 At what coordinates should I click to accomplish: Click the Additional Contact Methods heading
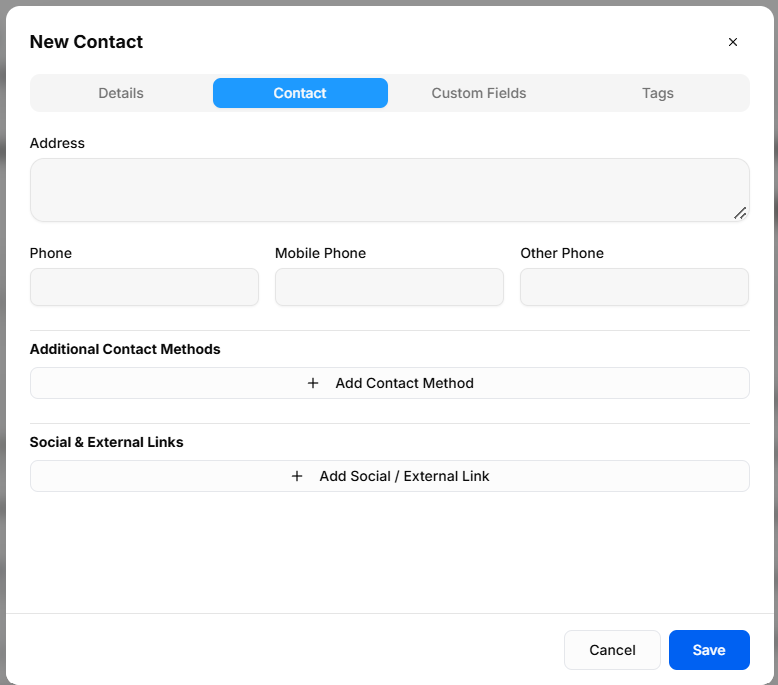(125, 349)
